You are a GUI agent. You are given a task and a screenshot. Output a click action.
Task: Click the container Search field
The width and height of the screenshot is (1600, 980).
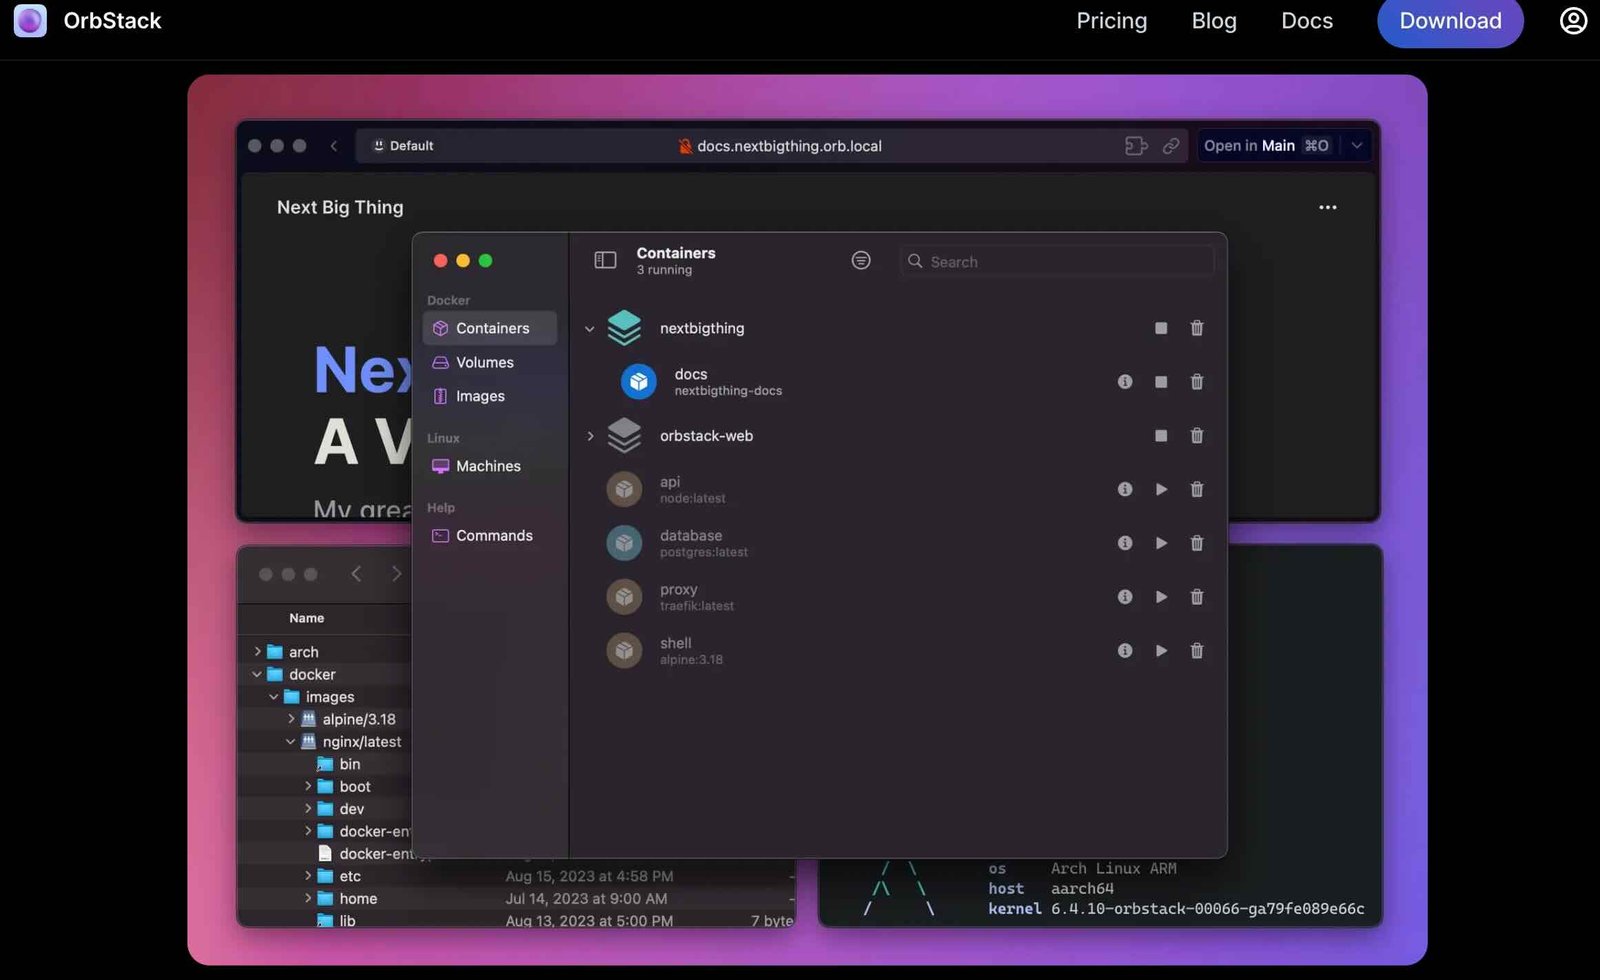pos(1056,261)
